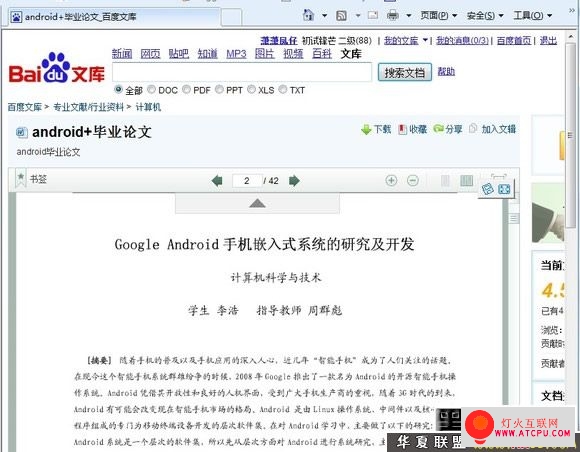Switch to double-page view icon
Image resolution: width=580 pixels, height=452 pixels.
pos(466,181)
